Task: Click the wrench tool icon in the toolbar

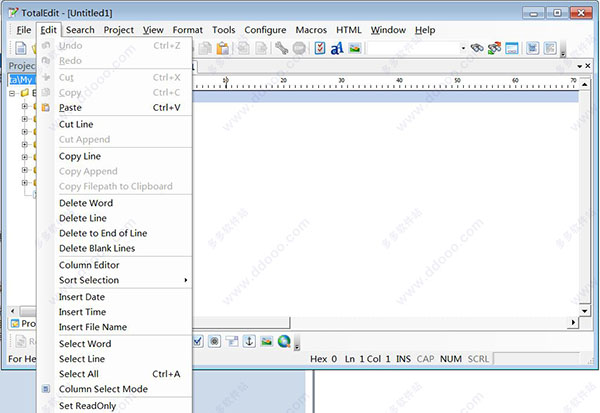Action: pyautogui.click(x=281, y=48)
